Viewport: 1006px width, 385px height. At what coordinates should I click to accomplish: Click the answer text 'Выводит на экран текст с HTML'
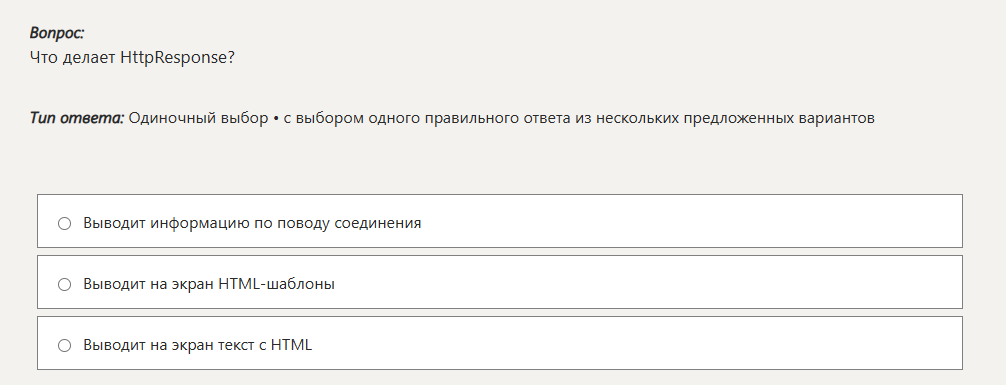pyautogui.click(x=198, y=345)
